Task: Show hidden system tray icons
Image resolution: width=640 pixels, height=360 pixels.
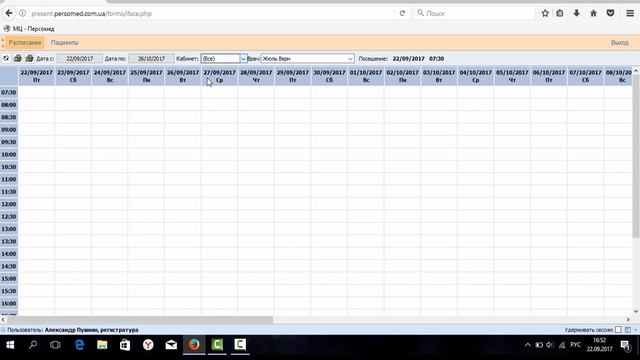Action: (x=527, y=345)
